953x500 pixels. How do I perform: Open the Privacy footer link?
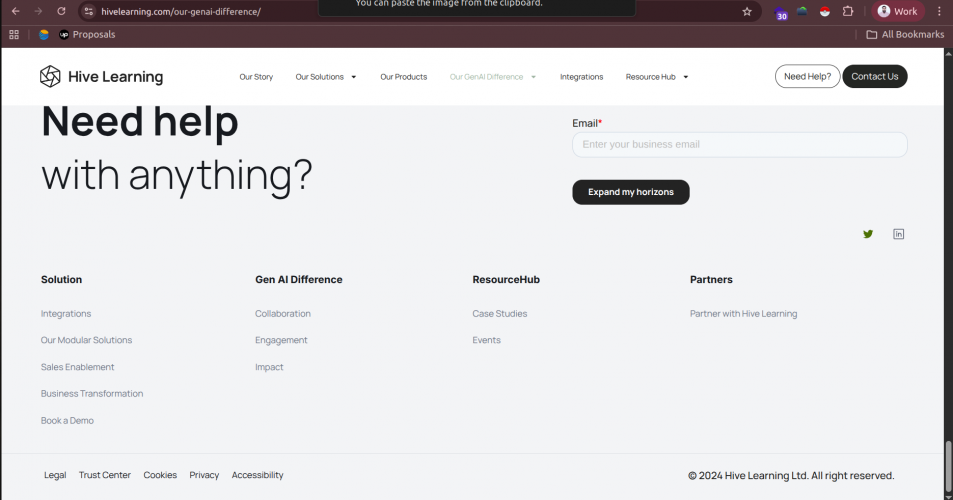coord(204,475)
